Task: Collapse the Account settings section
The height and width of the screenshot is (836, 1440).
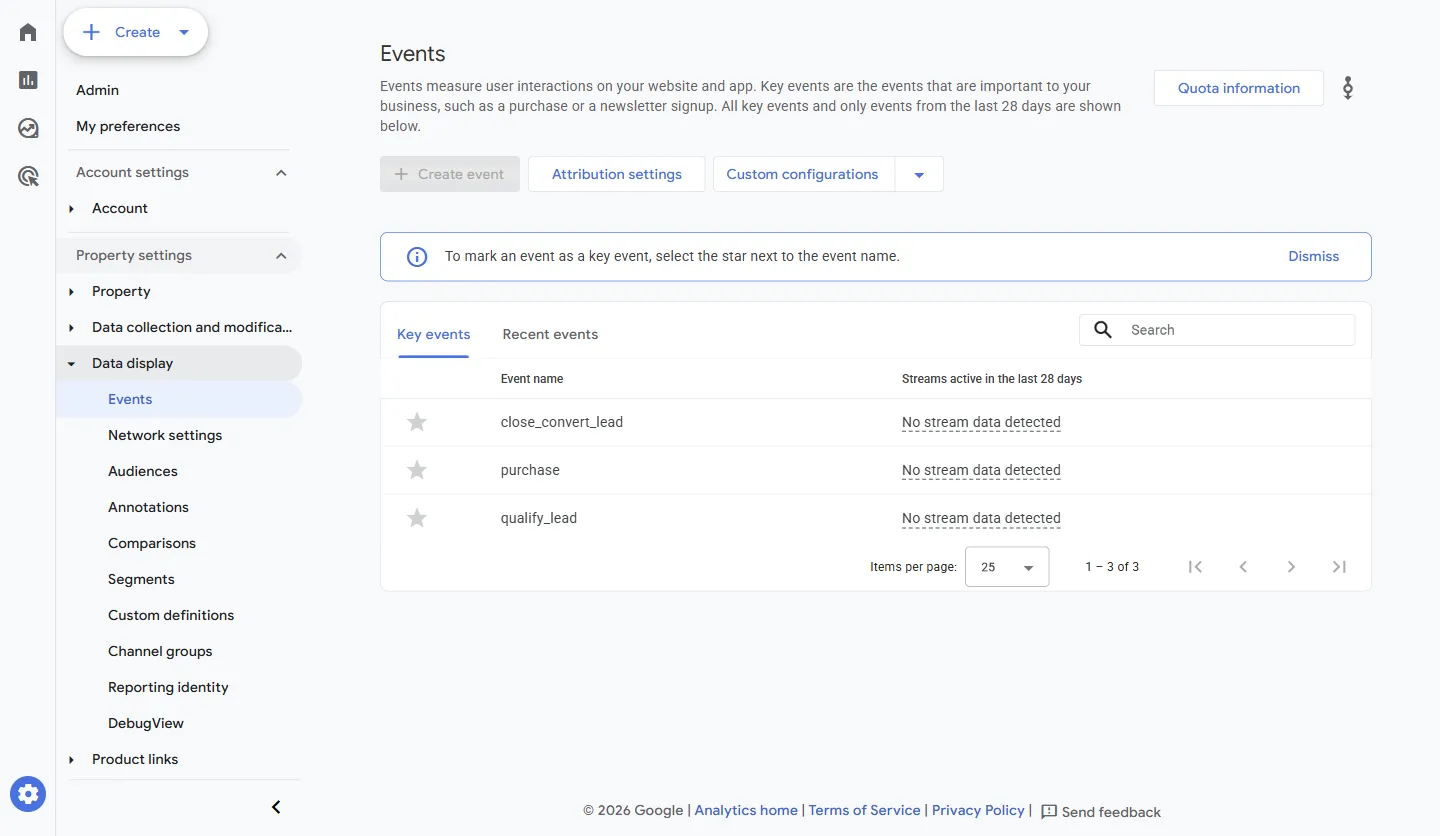Action: [x=281, y=173]
